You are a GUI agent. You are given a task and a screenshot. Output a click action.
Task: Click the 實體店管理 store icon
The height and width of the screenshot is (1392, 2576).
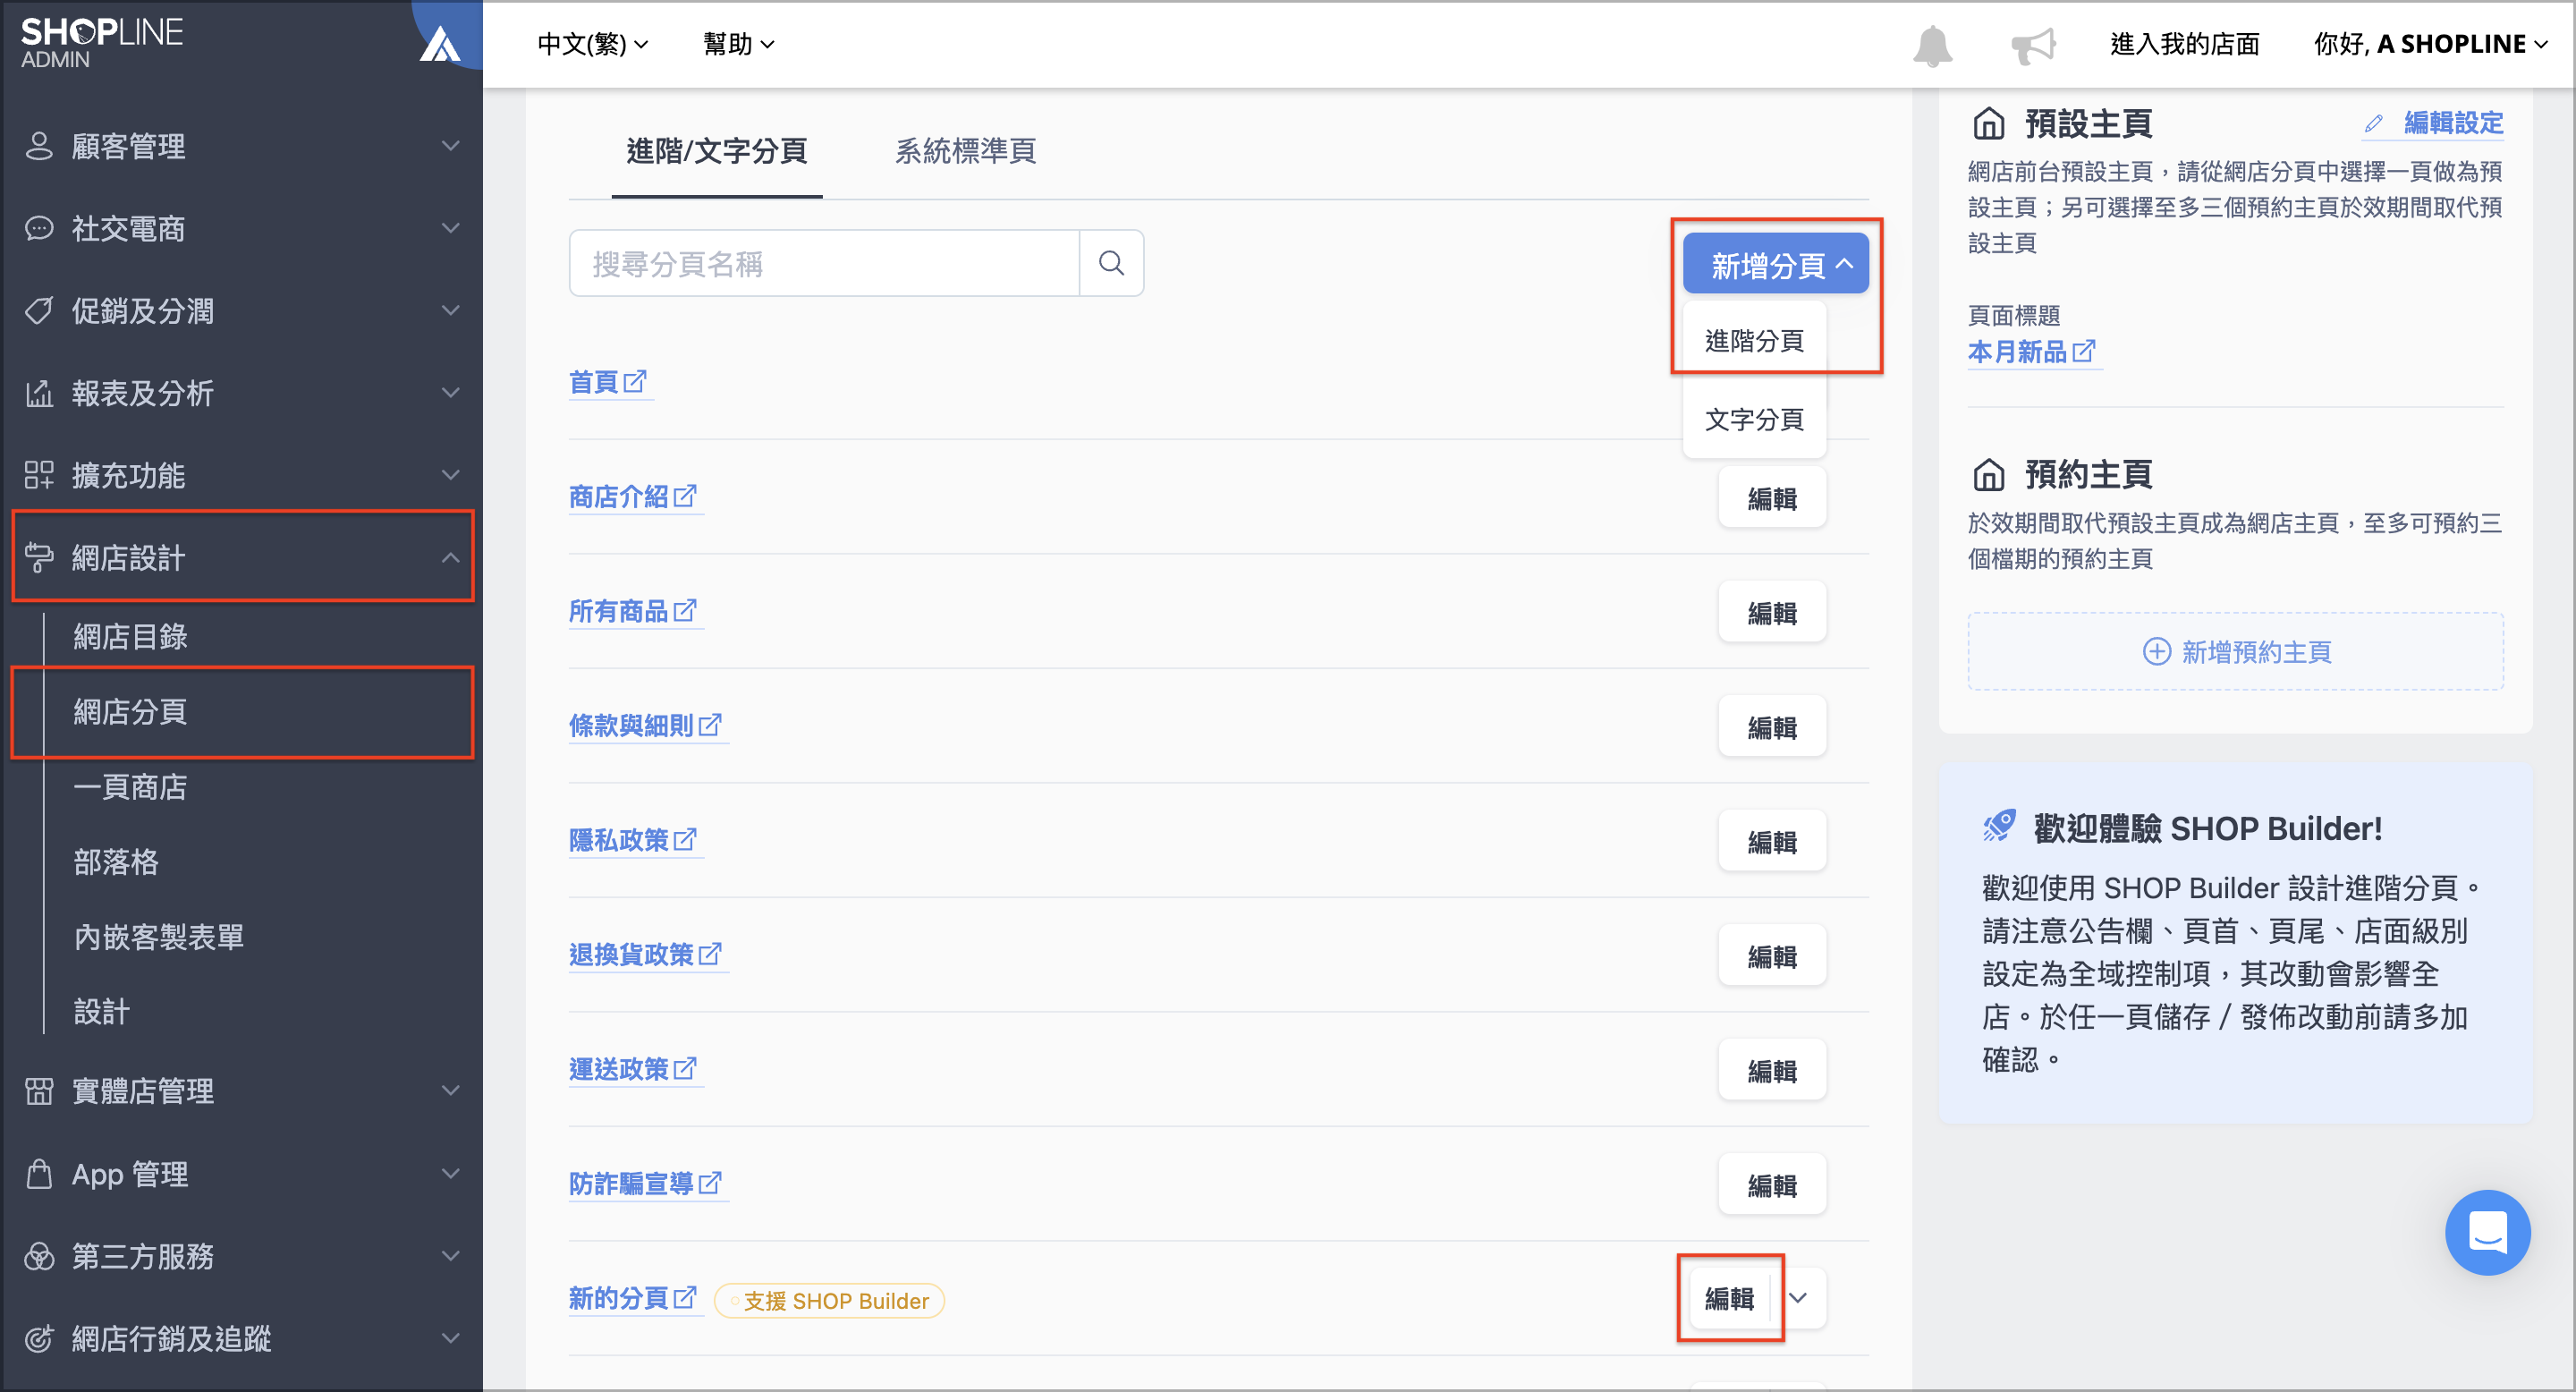click(x=38, y=1090)
